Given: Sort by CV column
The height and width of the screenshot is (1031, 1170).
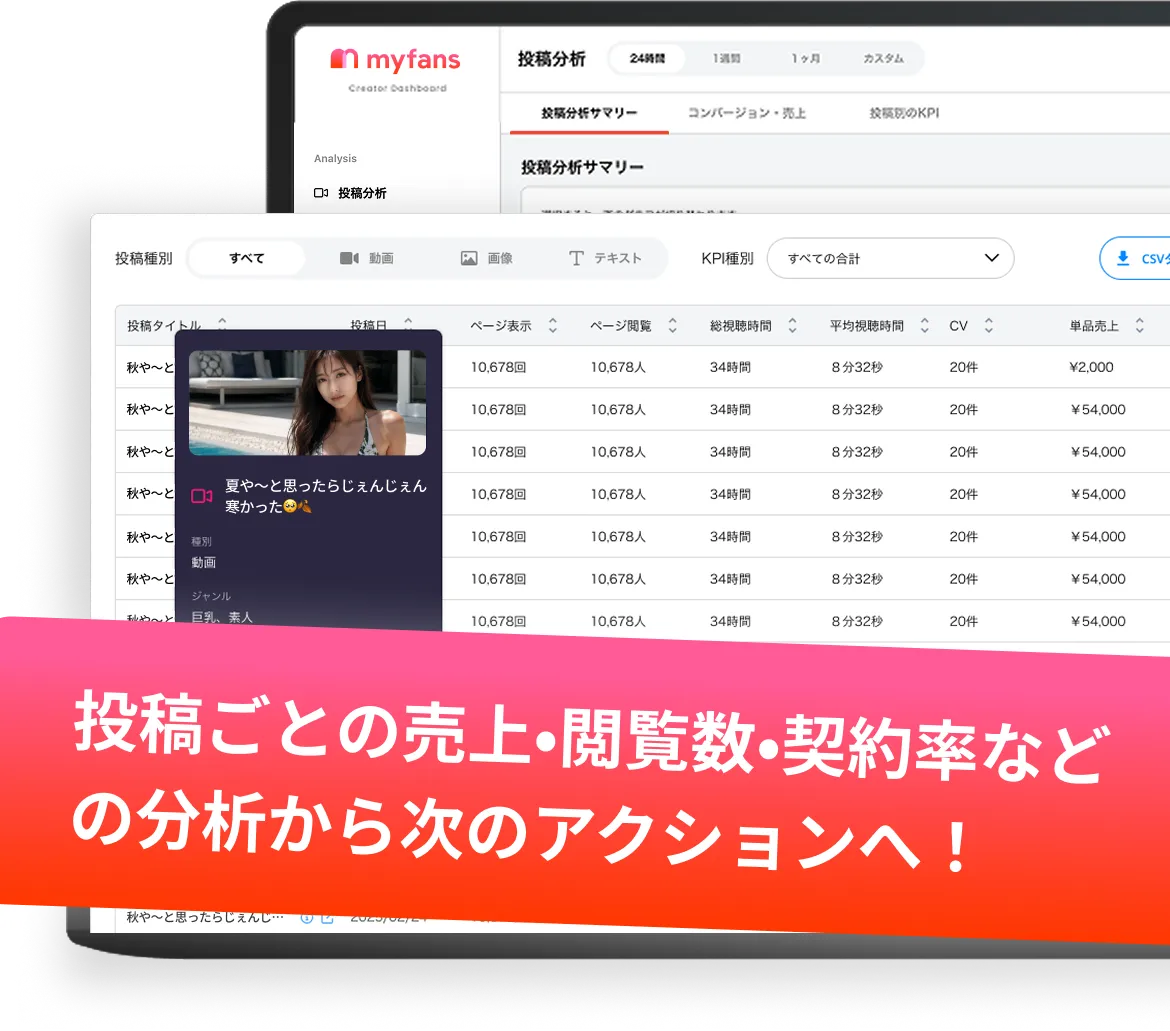Looking at the screenshot, I should tap(989, 325).
